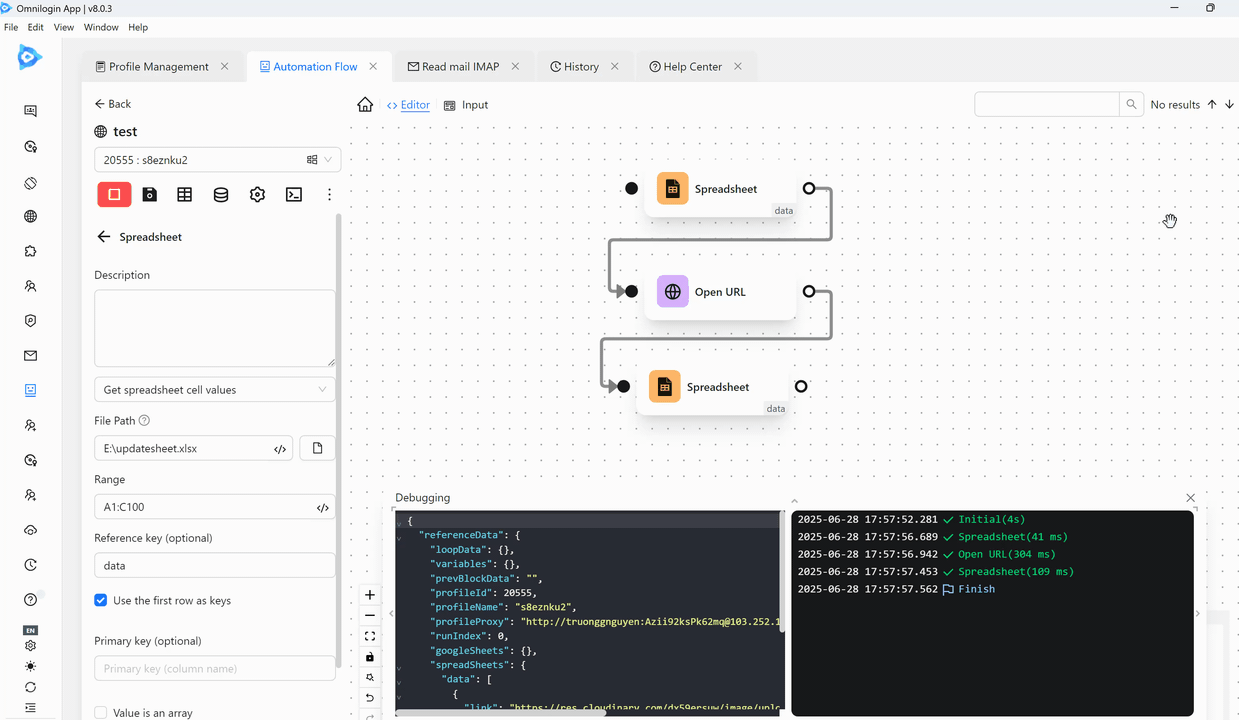The height and width of the screenshot is (720, 1239).
Task: Stop the running flow with red button
Action: tap(114, 194)
